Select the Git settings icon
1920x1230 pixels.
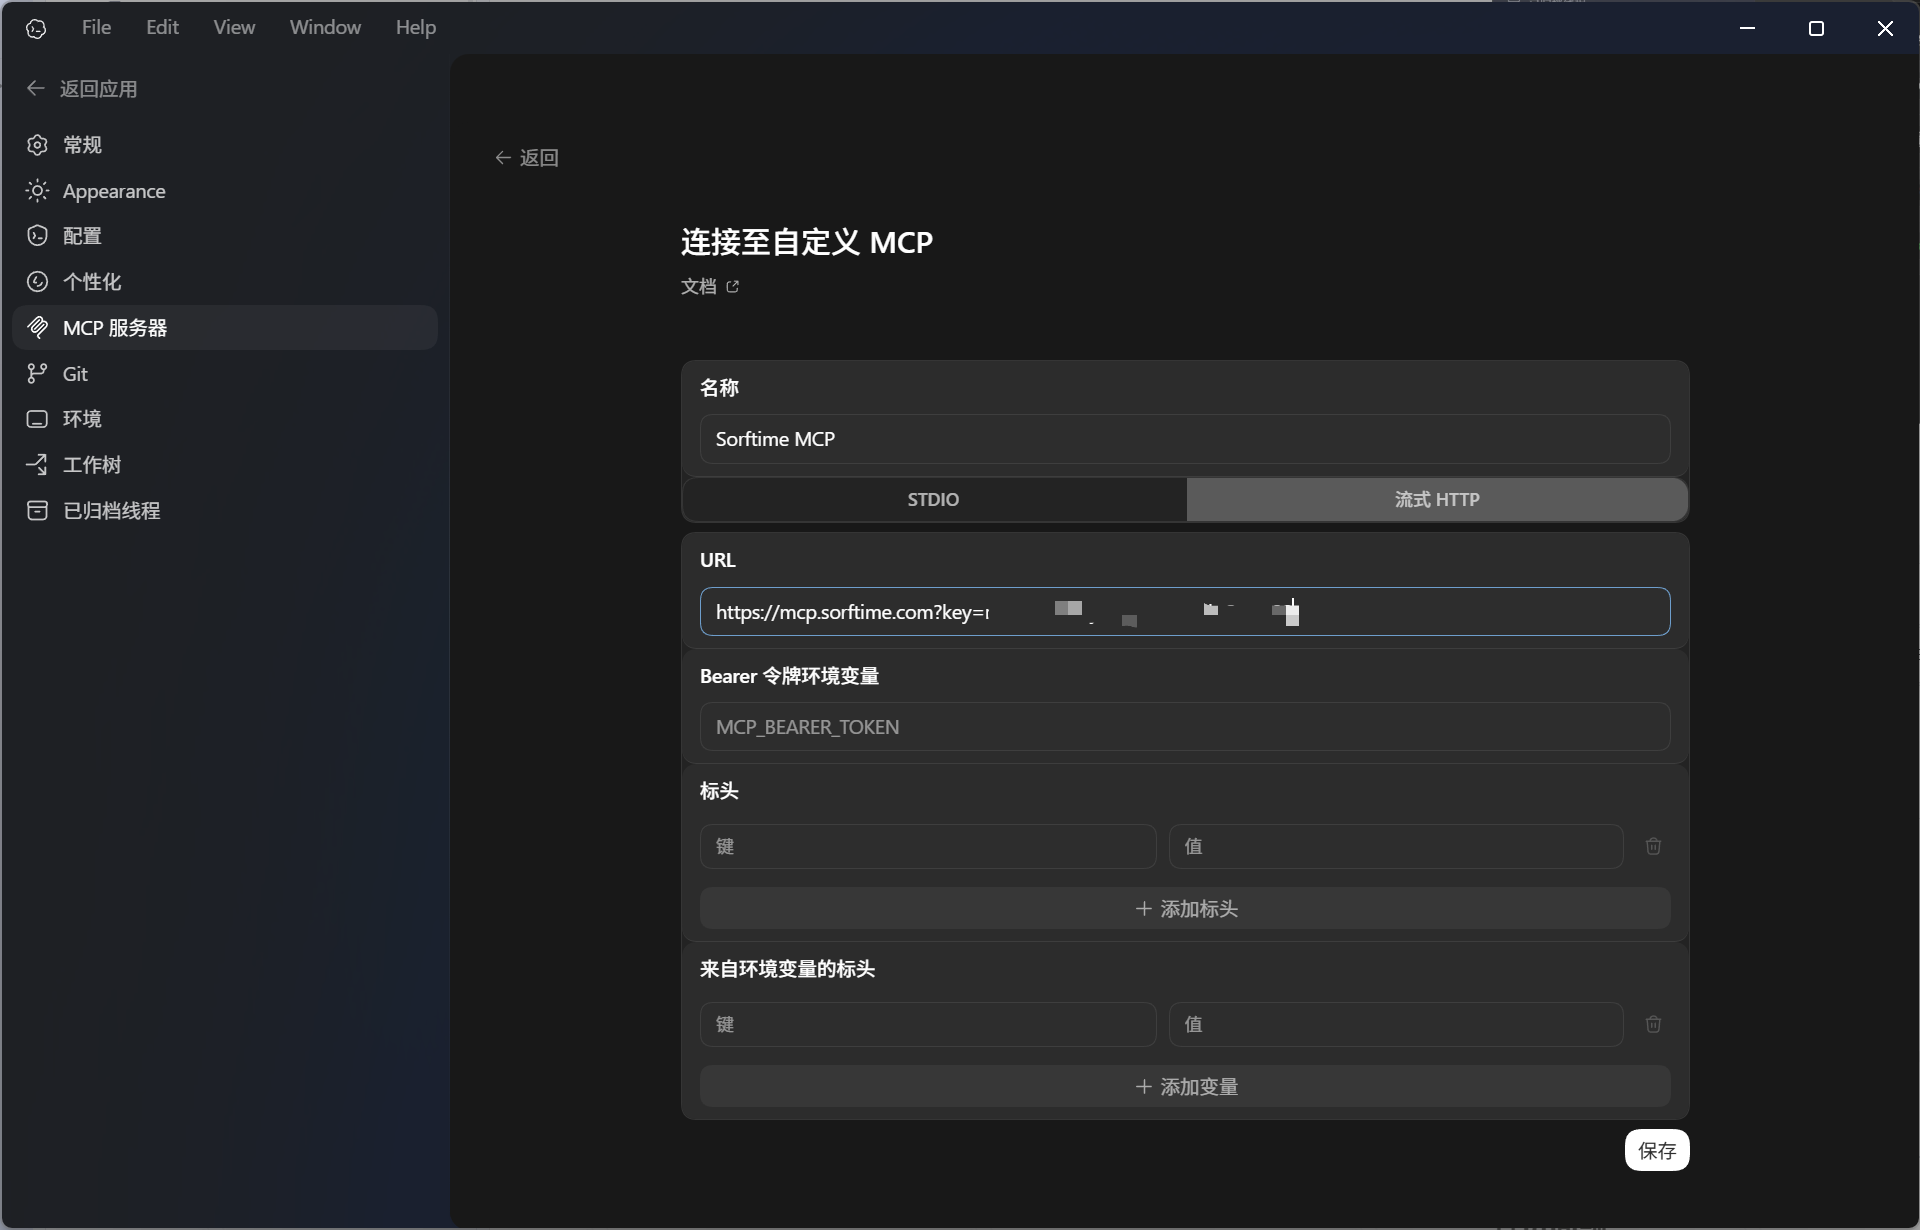tap(37, 373)
